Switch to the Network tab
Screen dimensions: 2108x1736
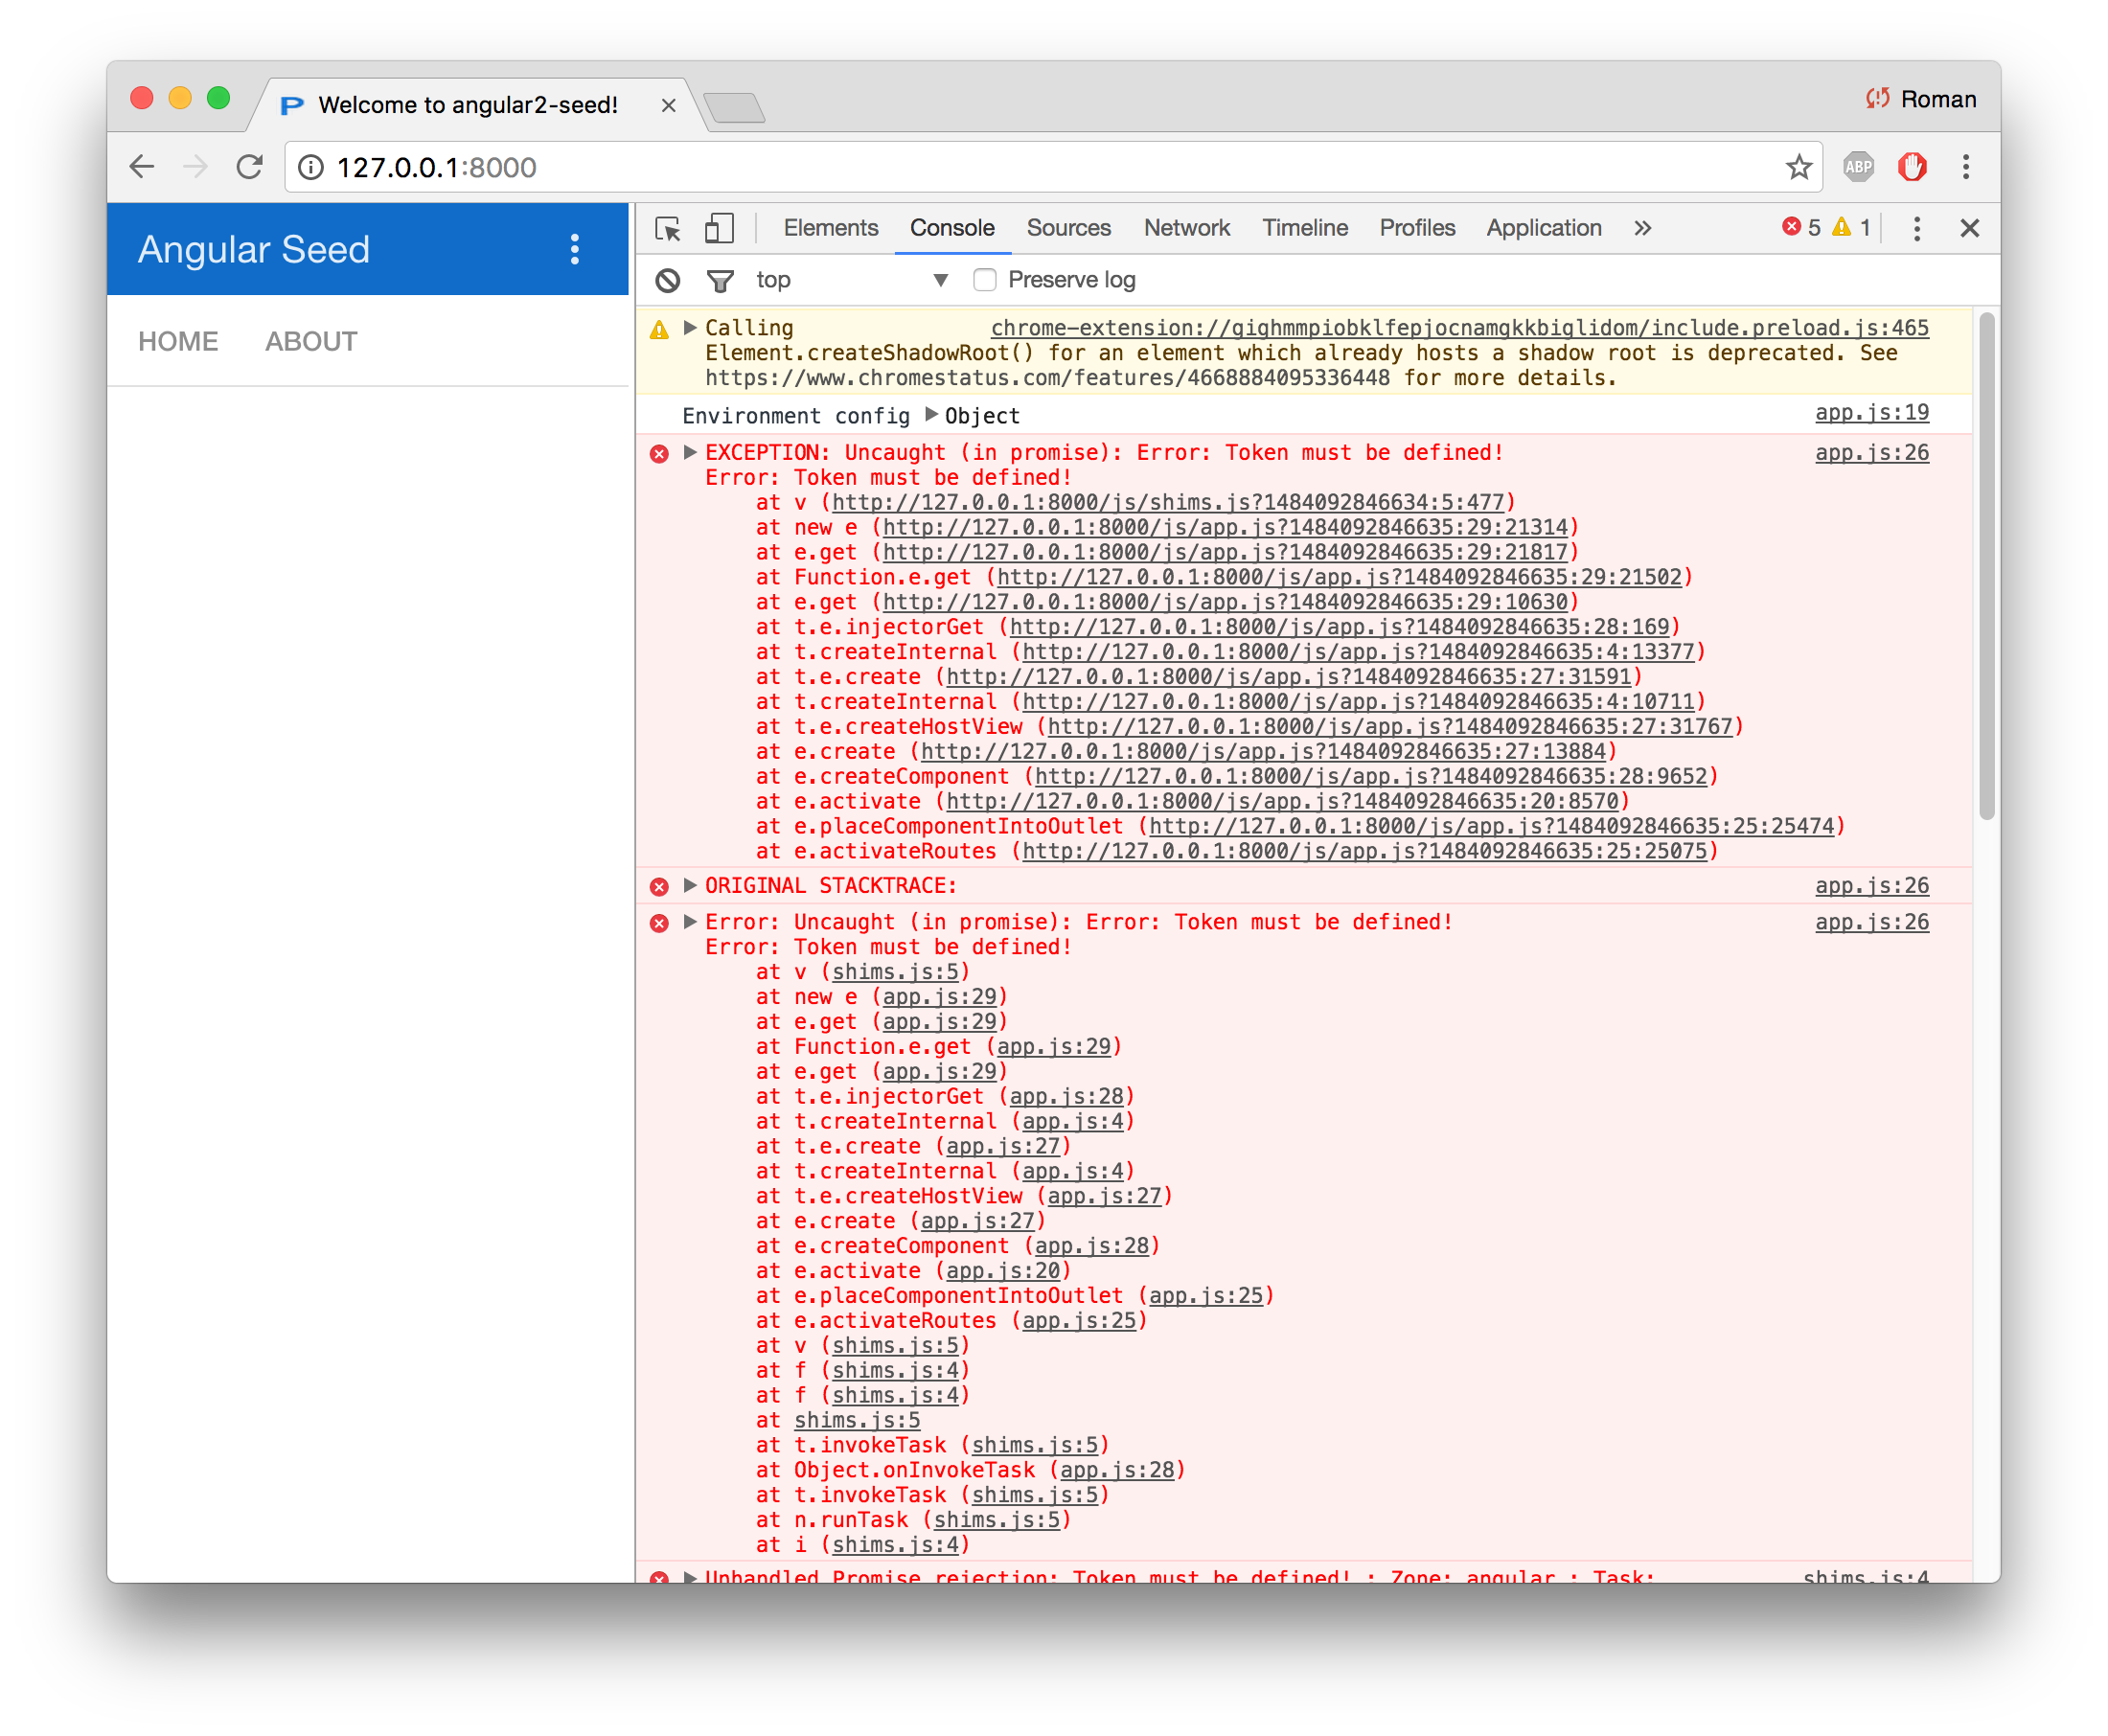tap(1186, 228)
